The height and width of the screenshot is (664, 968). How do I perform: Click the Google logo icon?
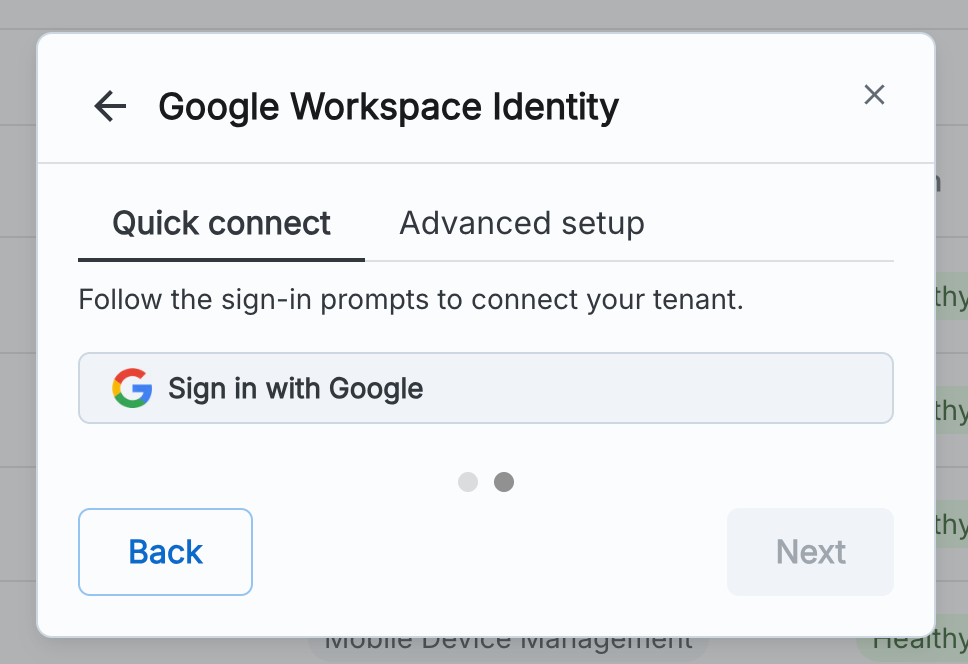(x=132, y=388)
